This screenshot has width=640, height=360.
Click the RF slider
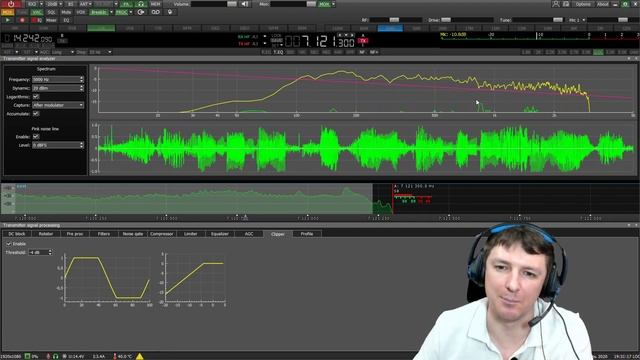pyautogui.click(x=396, y=20)
